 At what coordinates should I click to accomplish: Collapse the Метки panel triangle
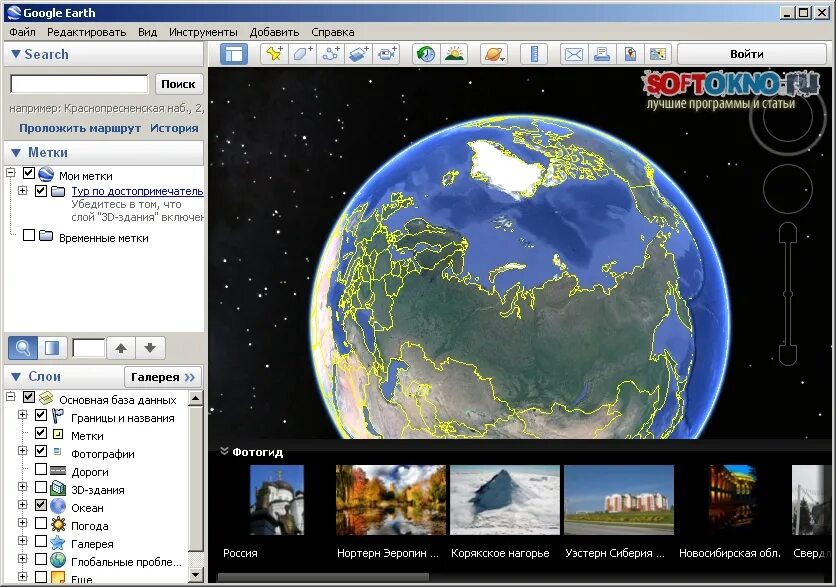coord(16,153)
